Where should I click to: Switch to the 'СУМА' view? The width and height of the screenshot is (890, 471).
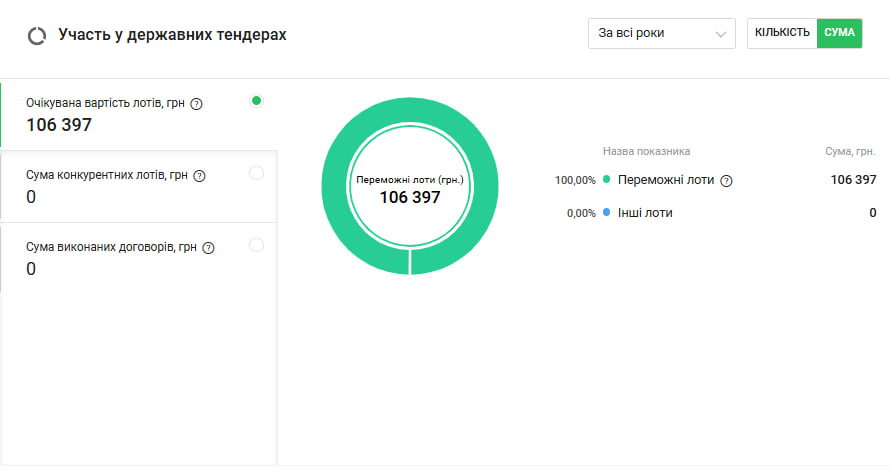839,33
